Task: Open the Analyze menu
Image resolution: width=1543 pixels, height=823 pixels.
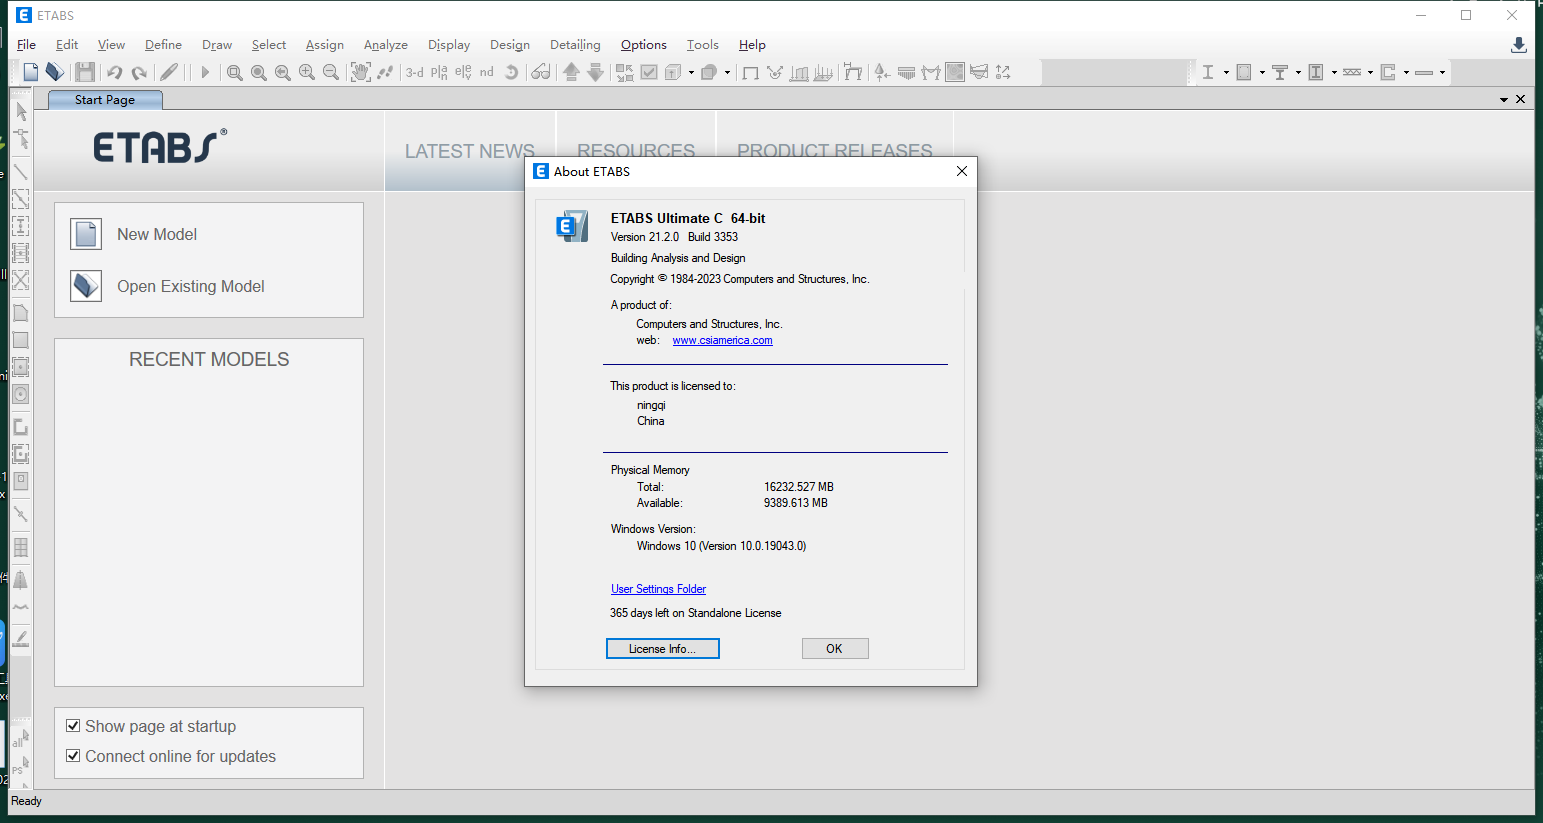Action: coord(385,45)
